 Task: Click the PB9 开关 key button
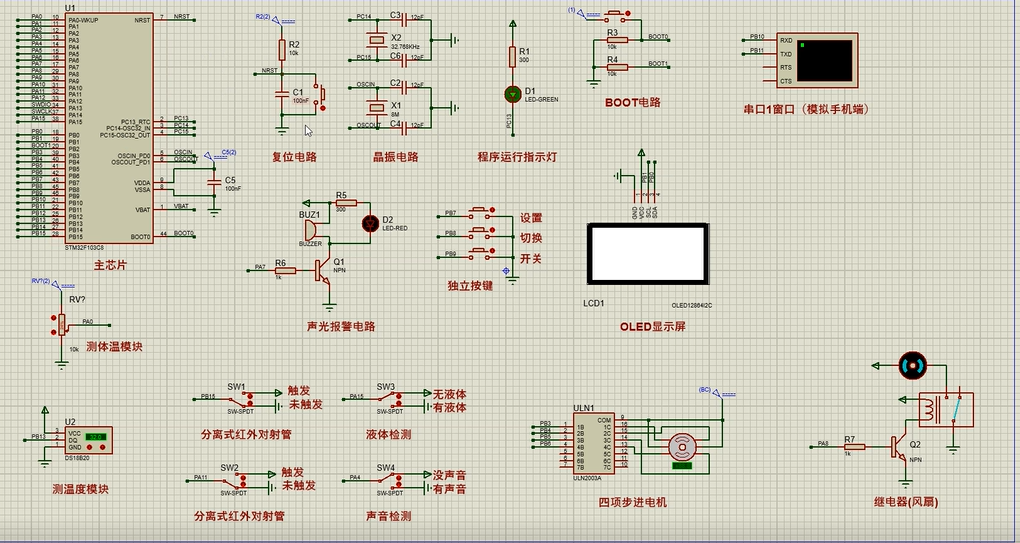[480, 252]
